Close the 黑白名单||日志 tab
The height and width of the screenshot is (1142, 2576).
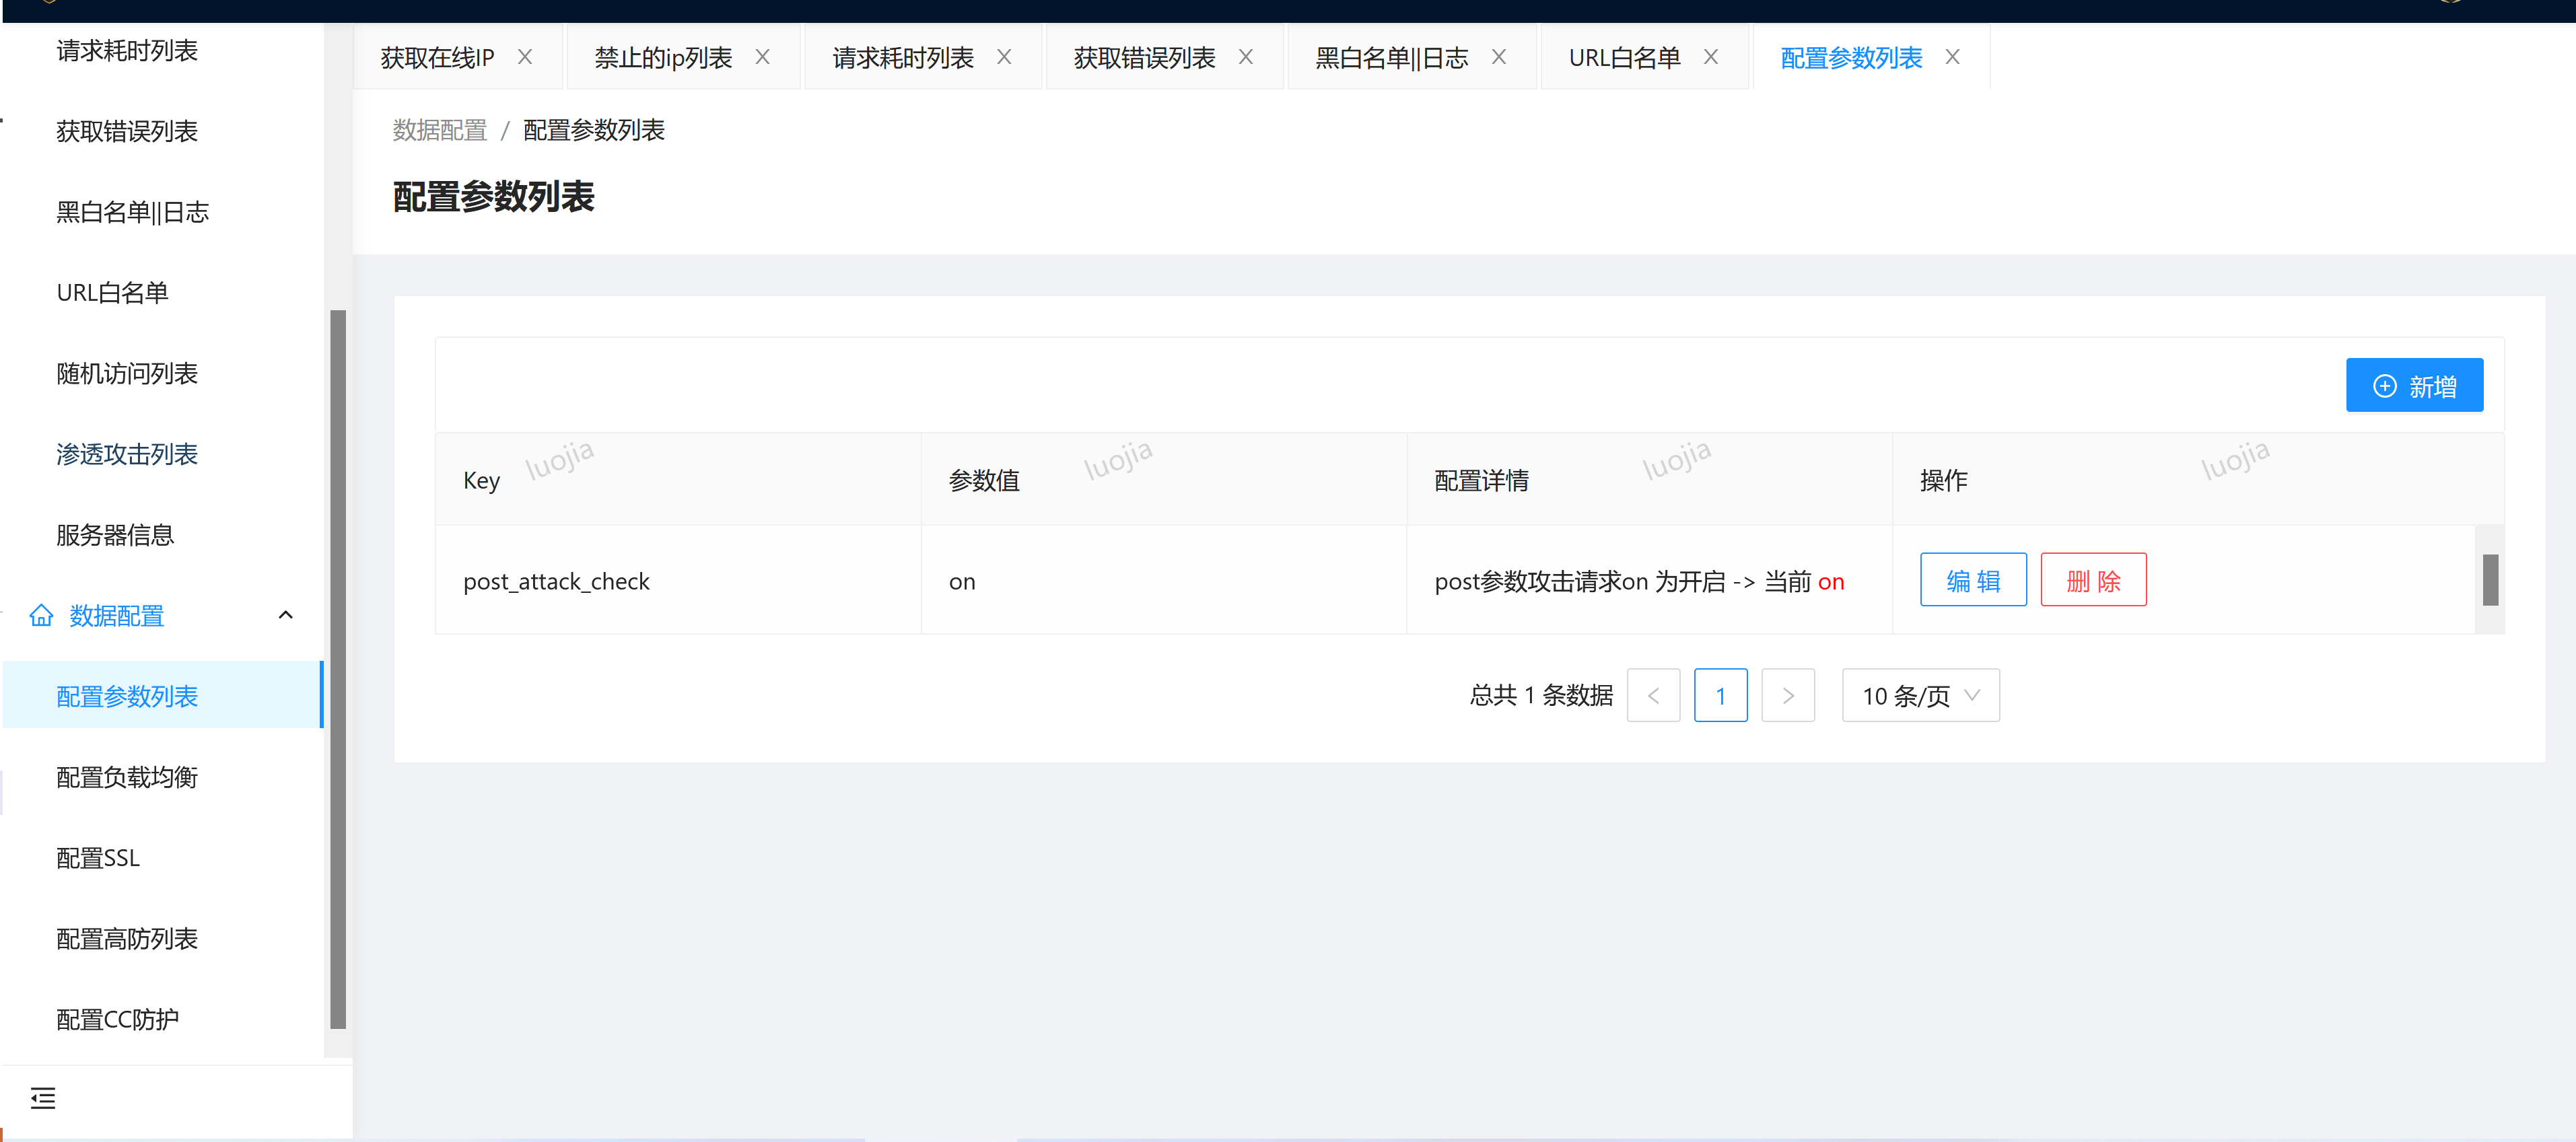click(1498, 57)
